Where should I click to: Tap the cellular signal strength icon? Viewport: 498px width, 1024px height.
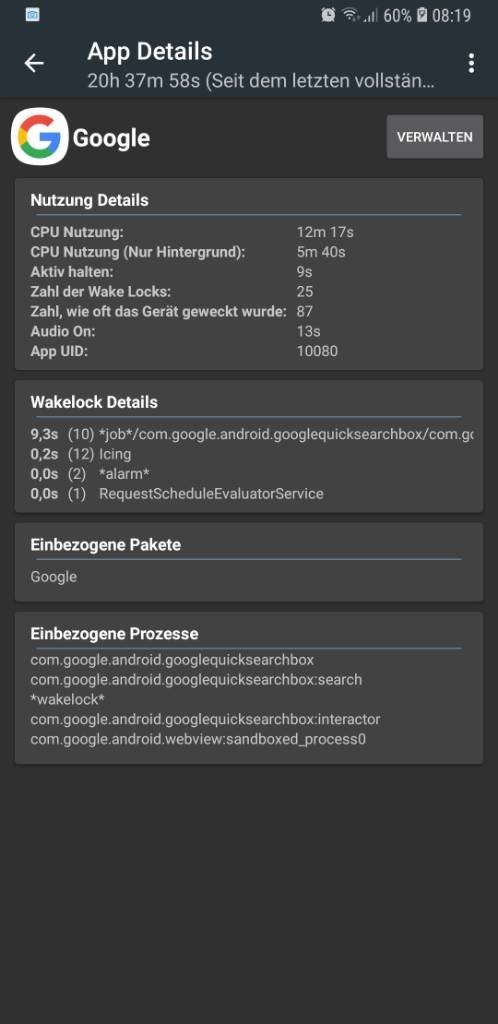[371, 15]
